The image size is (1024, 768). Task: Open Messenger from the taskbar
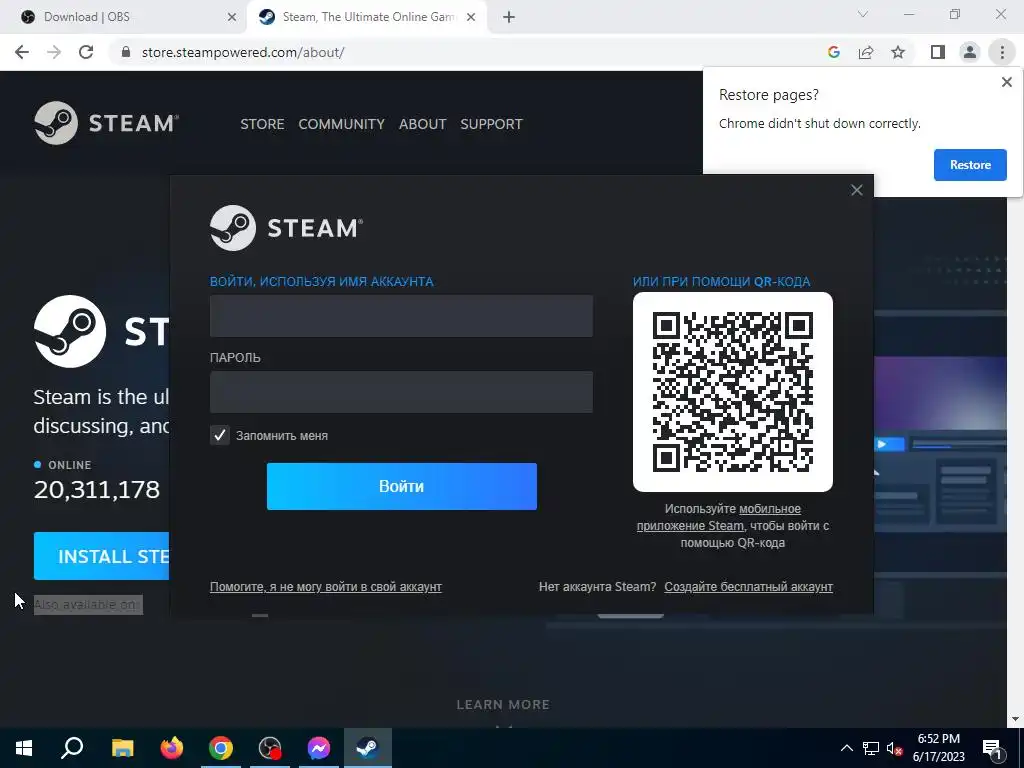(319, 748)
